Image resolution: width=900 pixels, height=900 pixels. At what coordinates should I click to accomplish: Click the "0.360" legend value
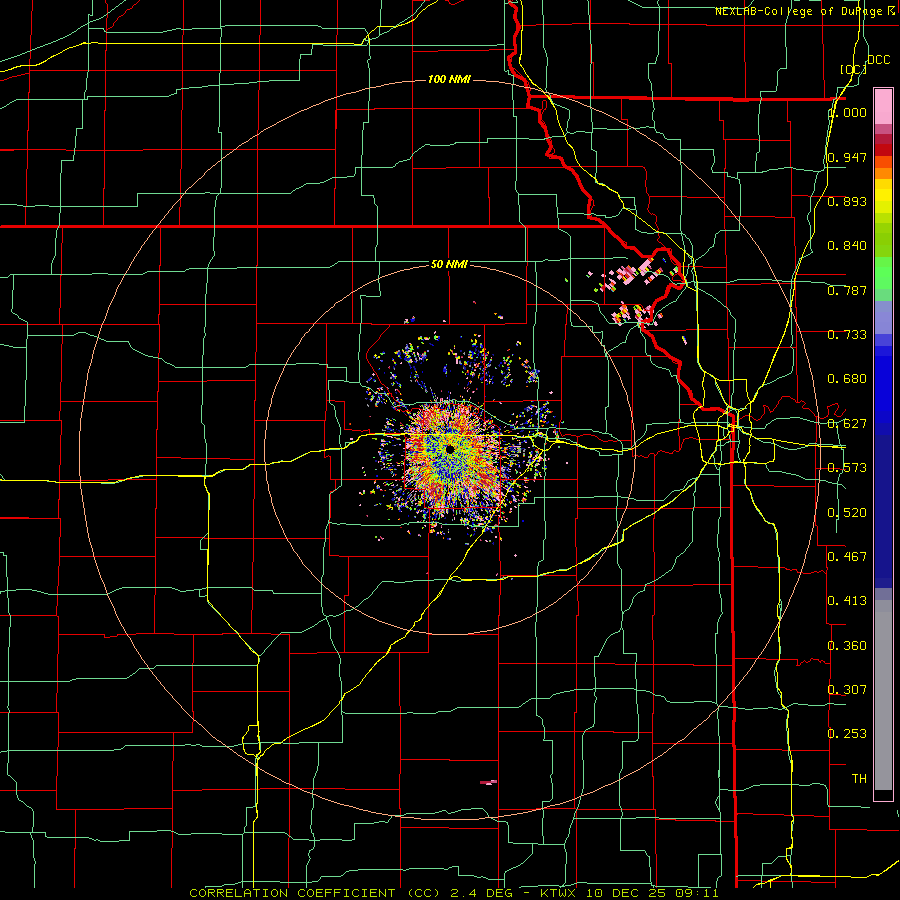847,646
